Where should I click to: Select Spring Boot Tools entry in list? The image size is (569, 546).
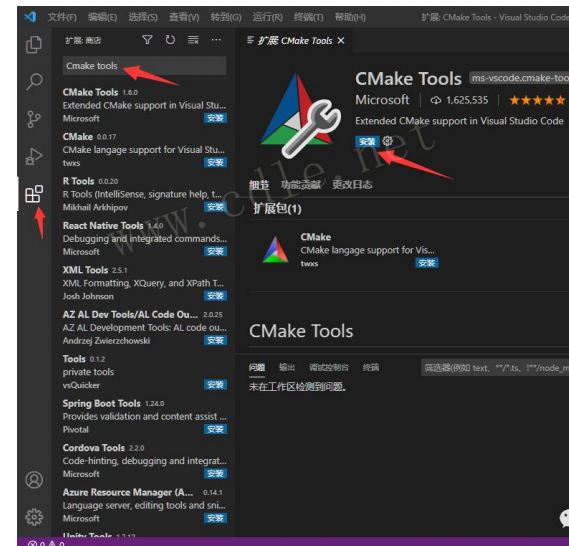[x=144, y=416]
